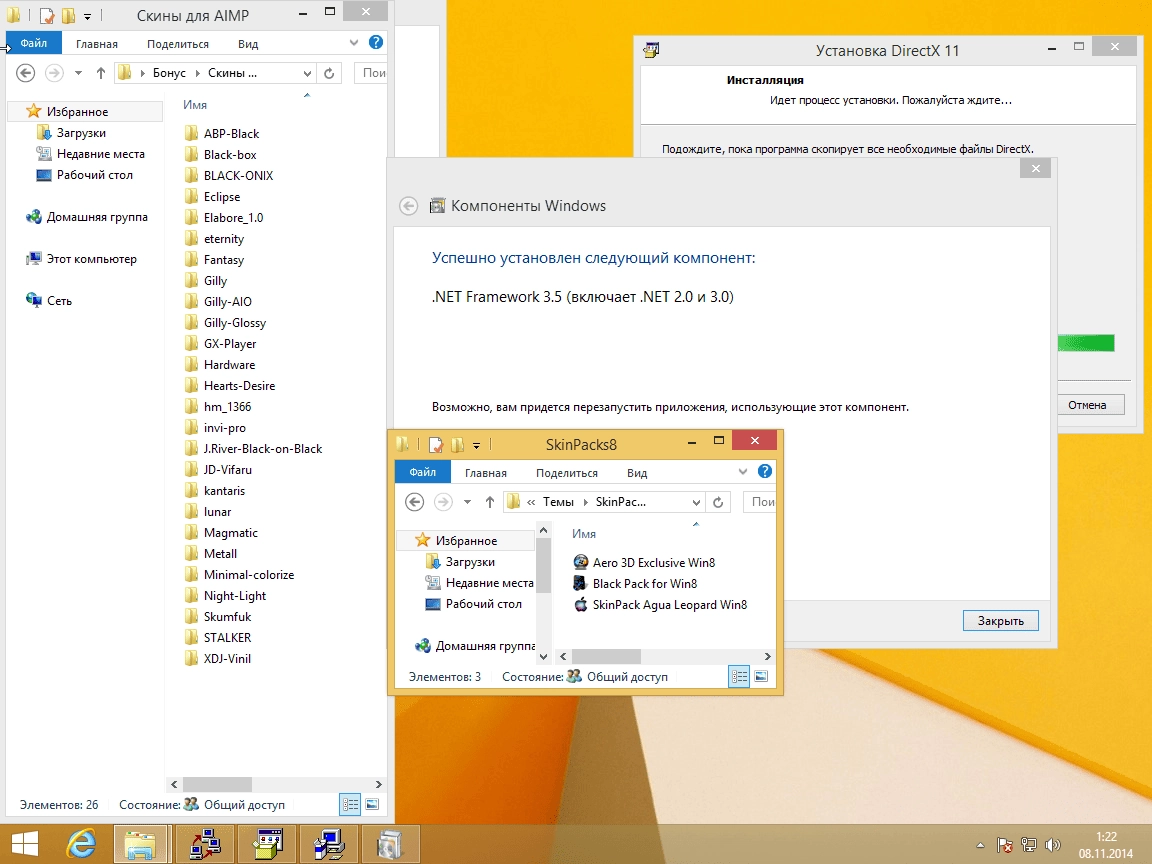This screenshot has width=1152, height=864.
Task: Open Файл menu in Скины для AIMP
Action: pyautogui.click(x=34, y=43)
